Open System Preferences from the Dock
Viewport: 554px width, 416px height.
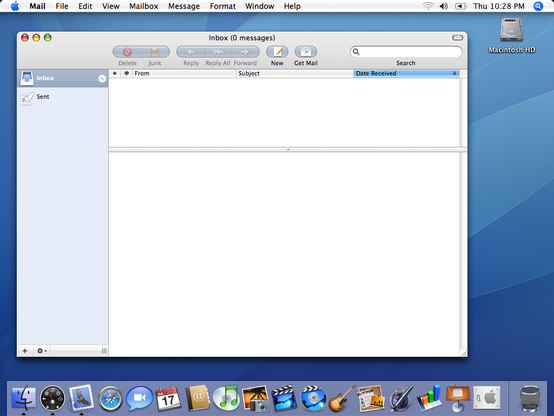487,398
